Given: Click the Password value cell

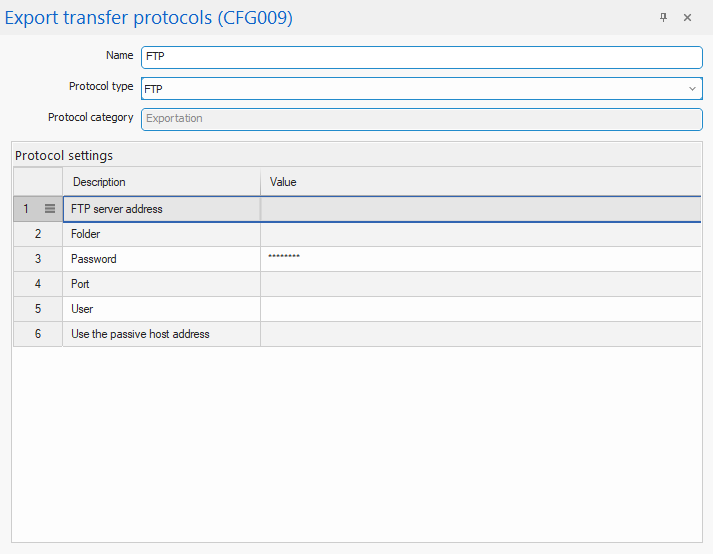Looking at the screenshot, I should [480, 259].
